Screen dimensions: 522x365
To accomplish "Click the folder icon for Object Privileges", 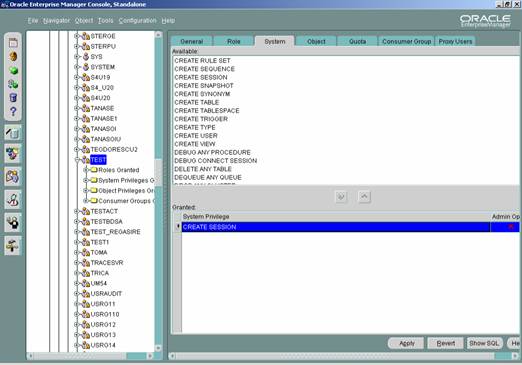I will [x=94, y=191].
